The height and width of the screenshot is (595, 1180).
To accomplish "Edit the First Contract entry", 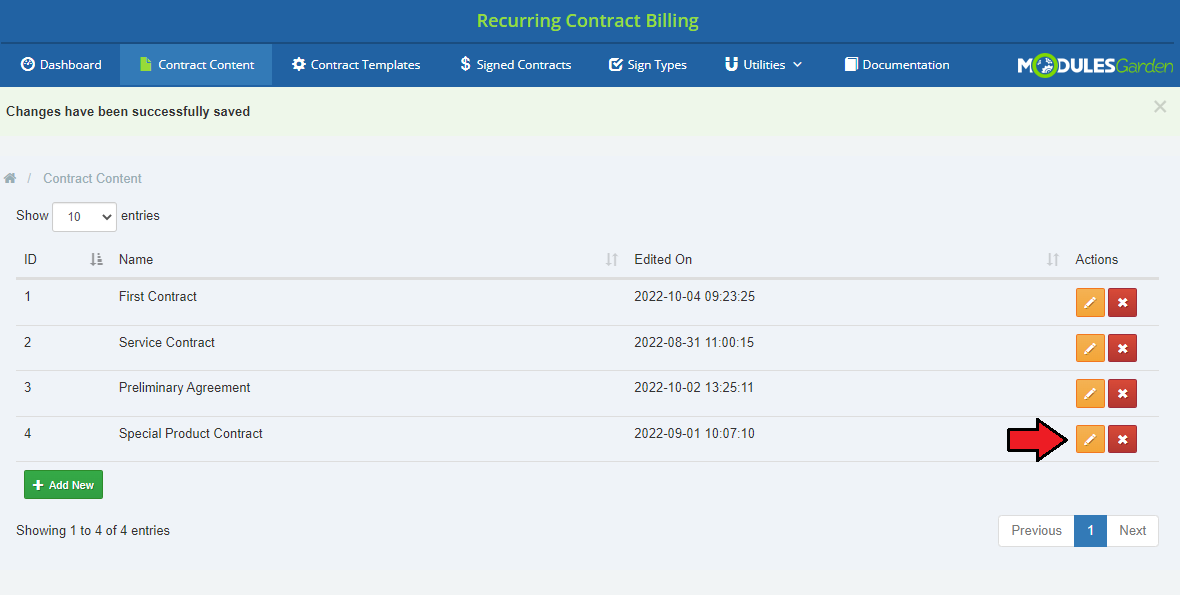I will [x=1090, y=302].
